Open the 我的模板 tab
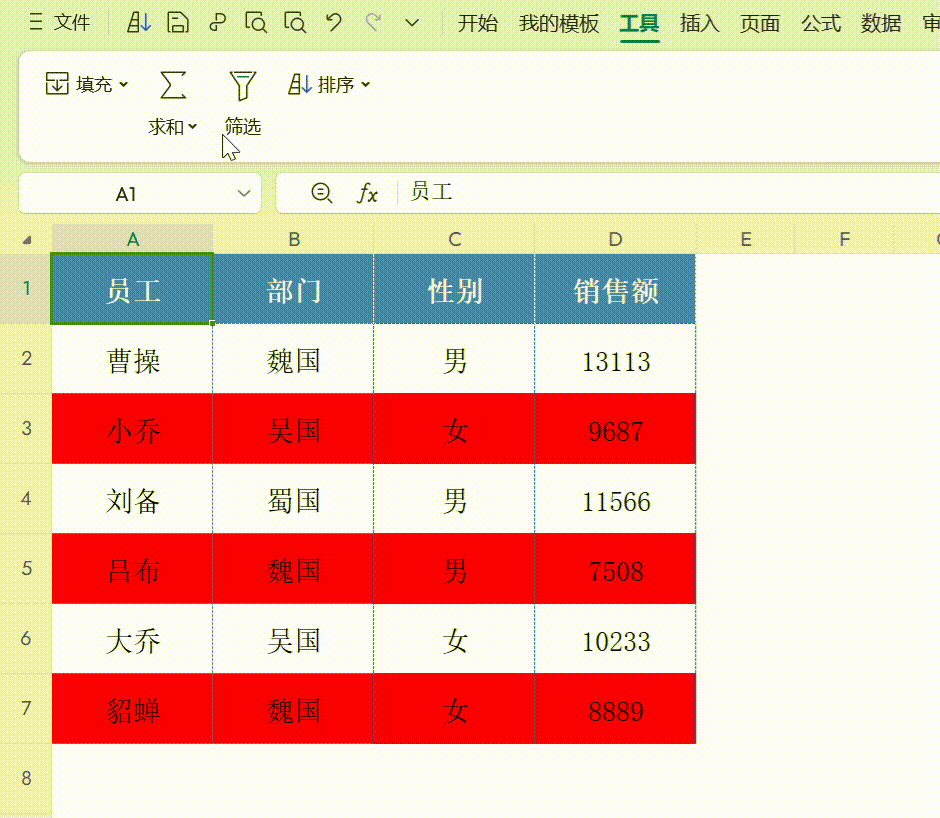 (x=559, y=23)
